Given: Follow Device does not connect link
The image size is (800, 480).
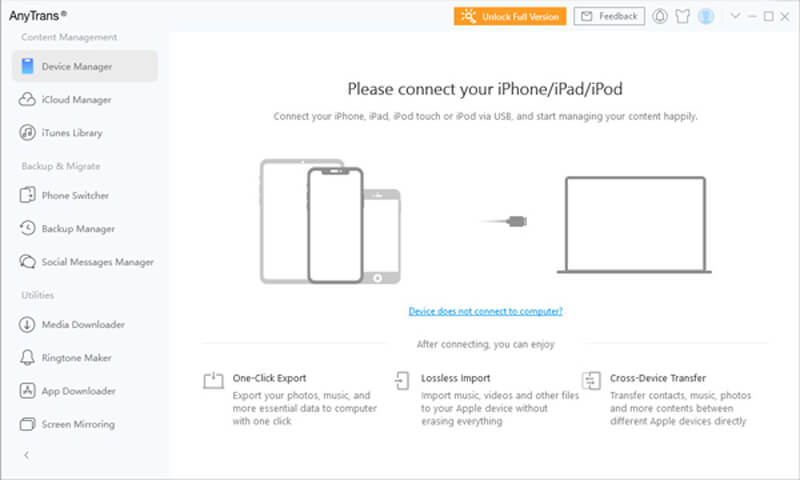Looking at the screenshot, I should [485, 311].
